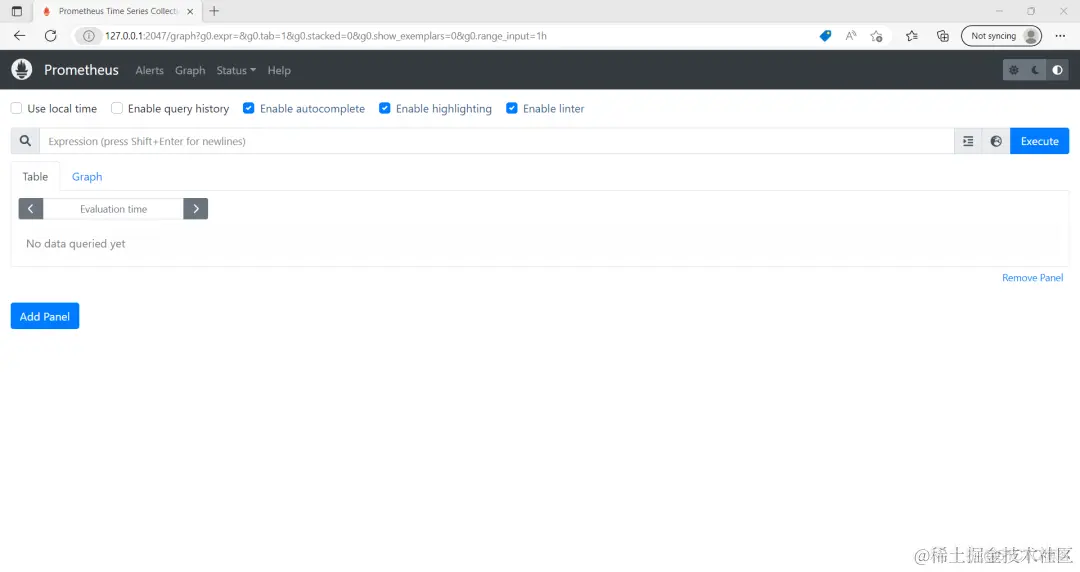
Task: Click the Prometheus brand title
Action: click(81, 70)
